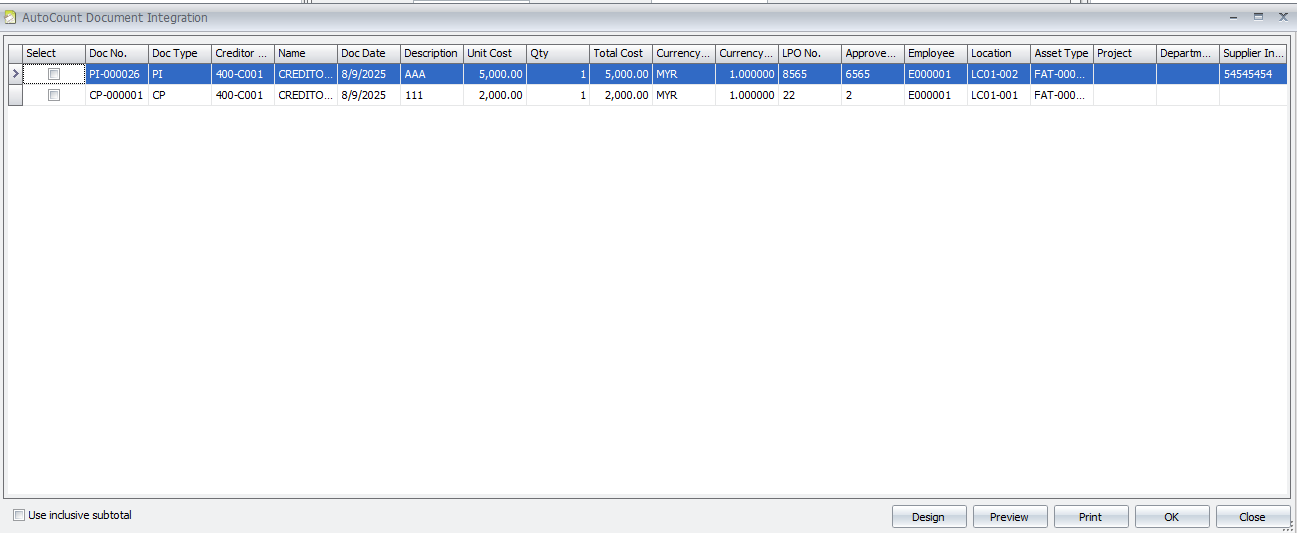
Task: Click the Approve column header
Action: point(873,53)
